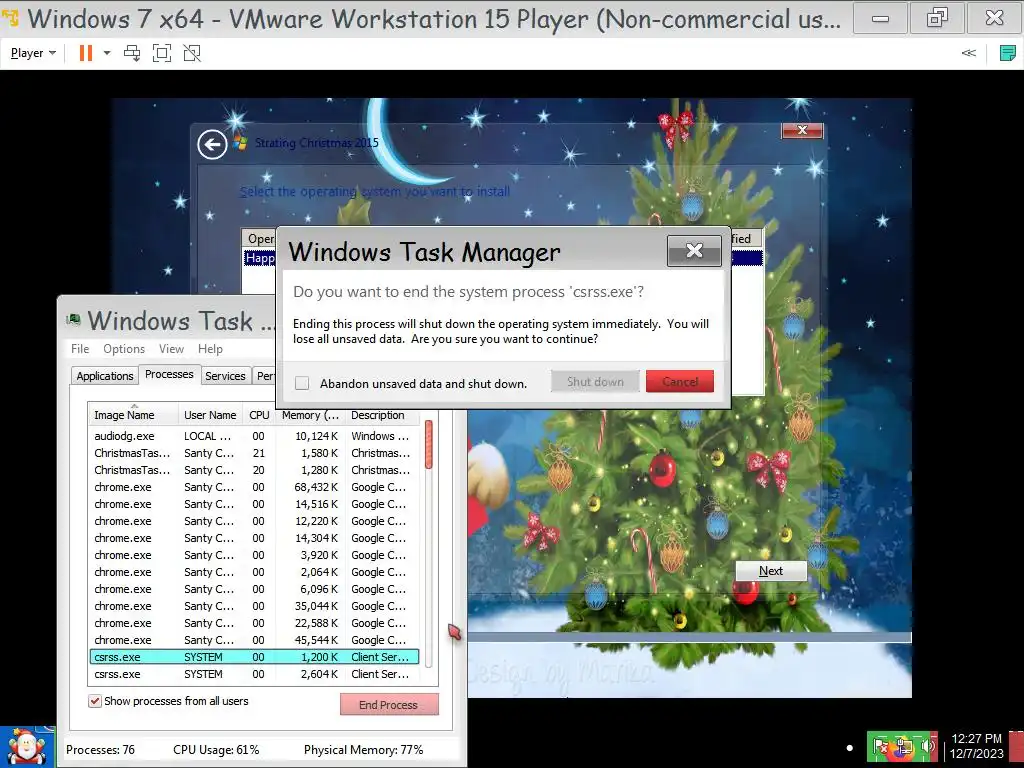This screenshot has width=1024, height=768.
Task: Close the Christmas 2015 setup window
Action: tap(803, 130)
